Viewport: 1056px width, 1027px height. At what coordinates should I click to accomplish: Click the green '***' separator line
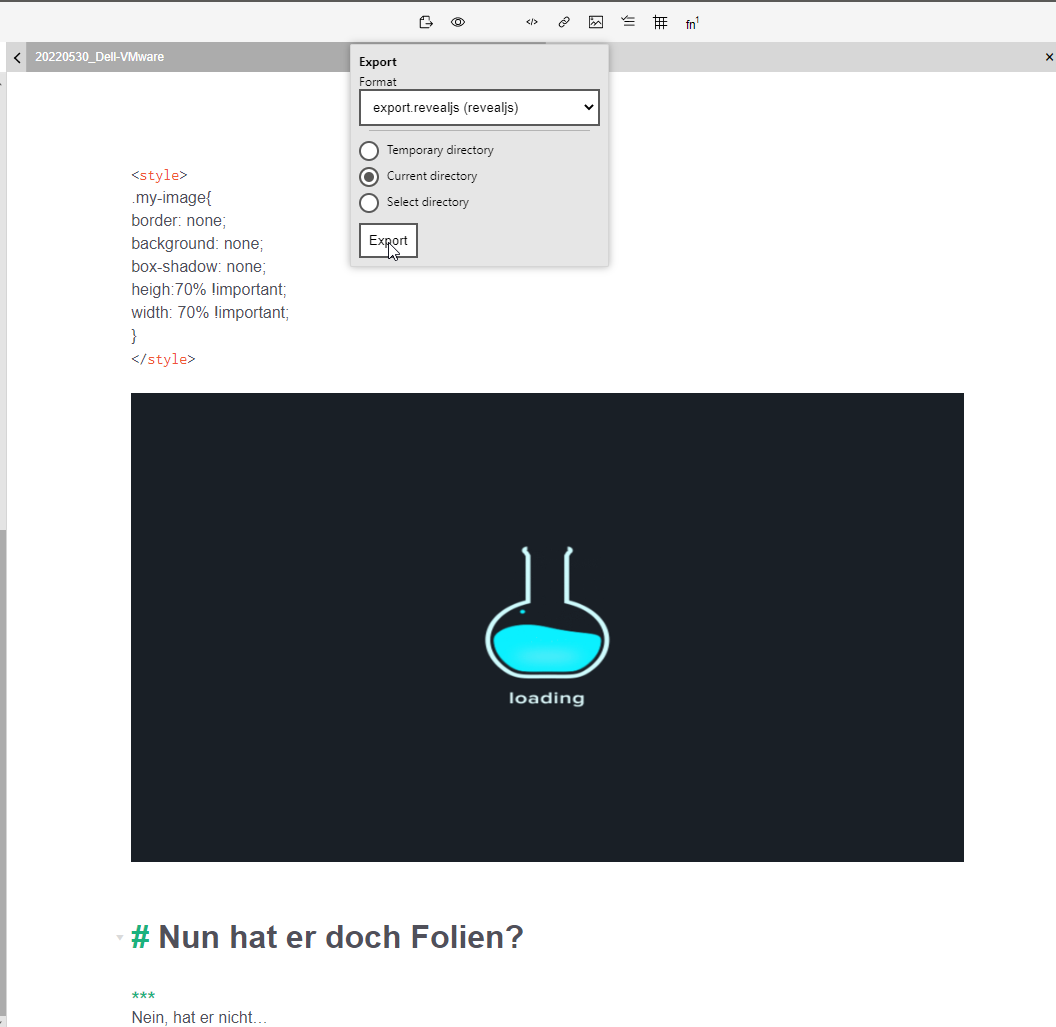point(143,995)
